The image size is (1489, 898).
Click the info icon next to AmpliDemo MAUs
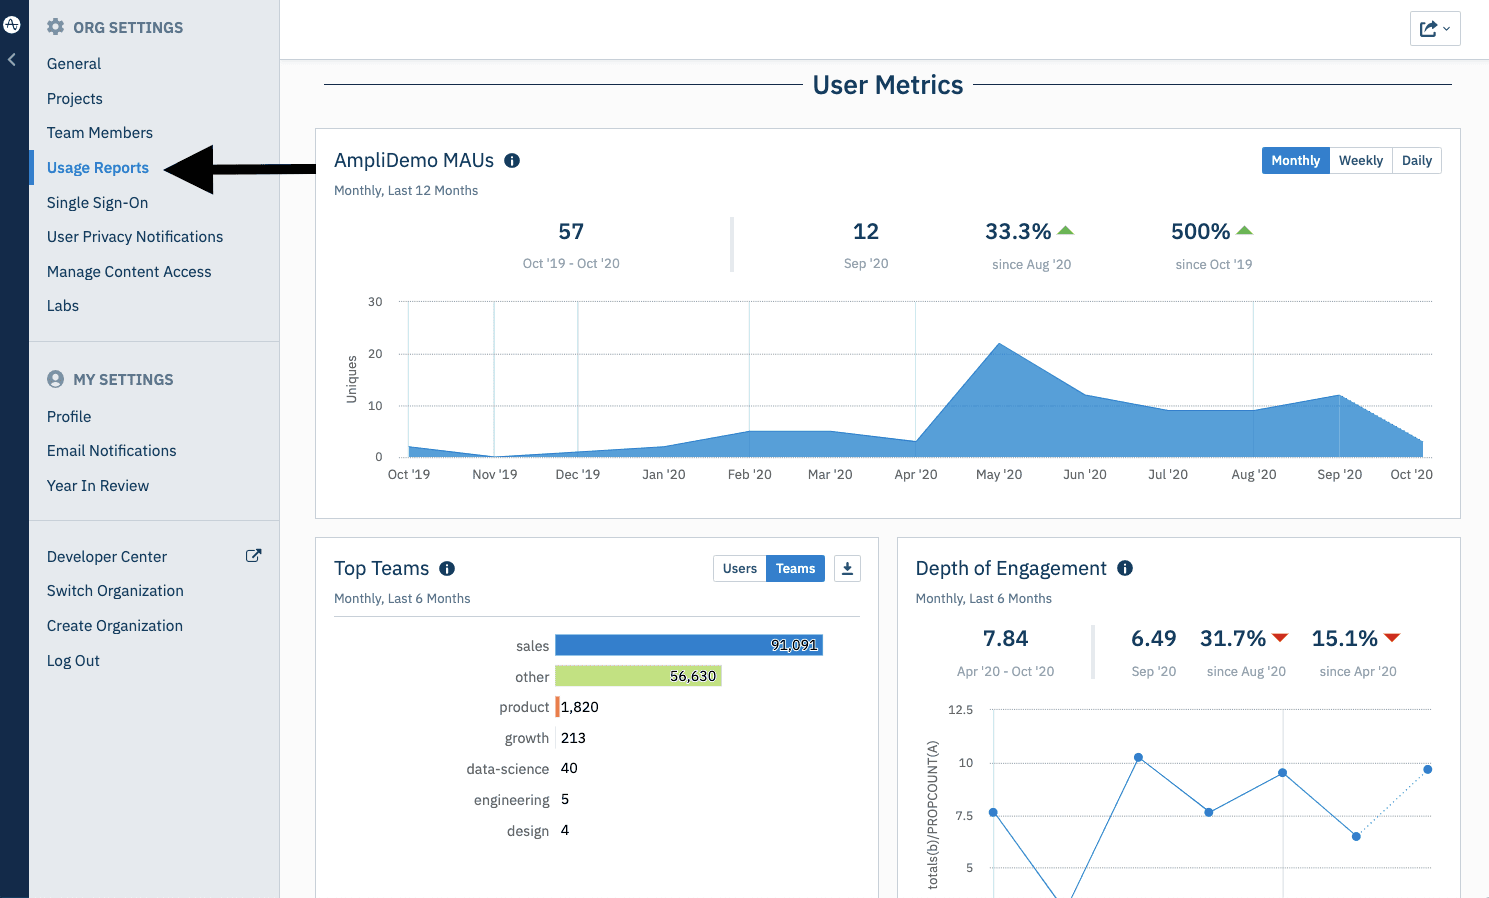point(512,160)
